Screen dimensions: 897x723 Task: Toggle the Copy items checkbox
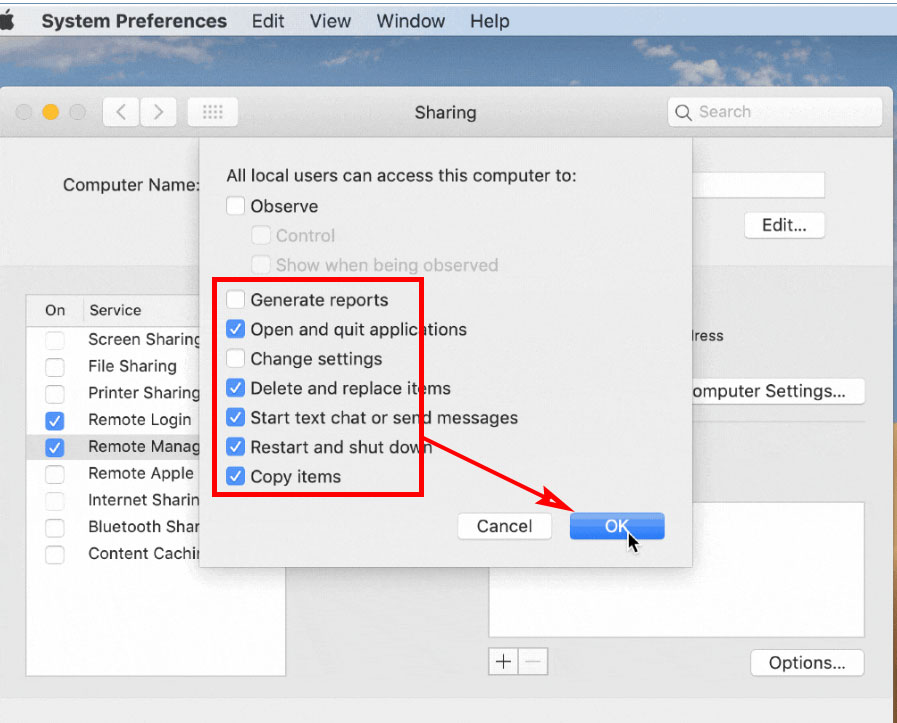pyautogui.click(x=235, y=476)
